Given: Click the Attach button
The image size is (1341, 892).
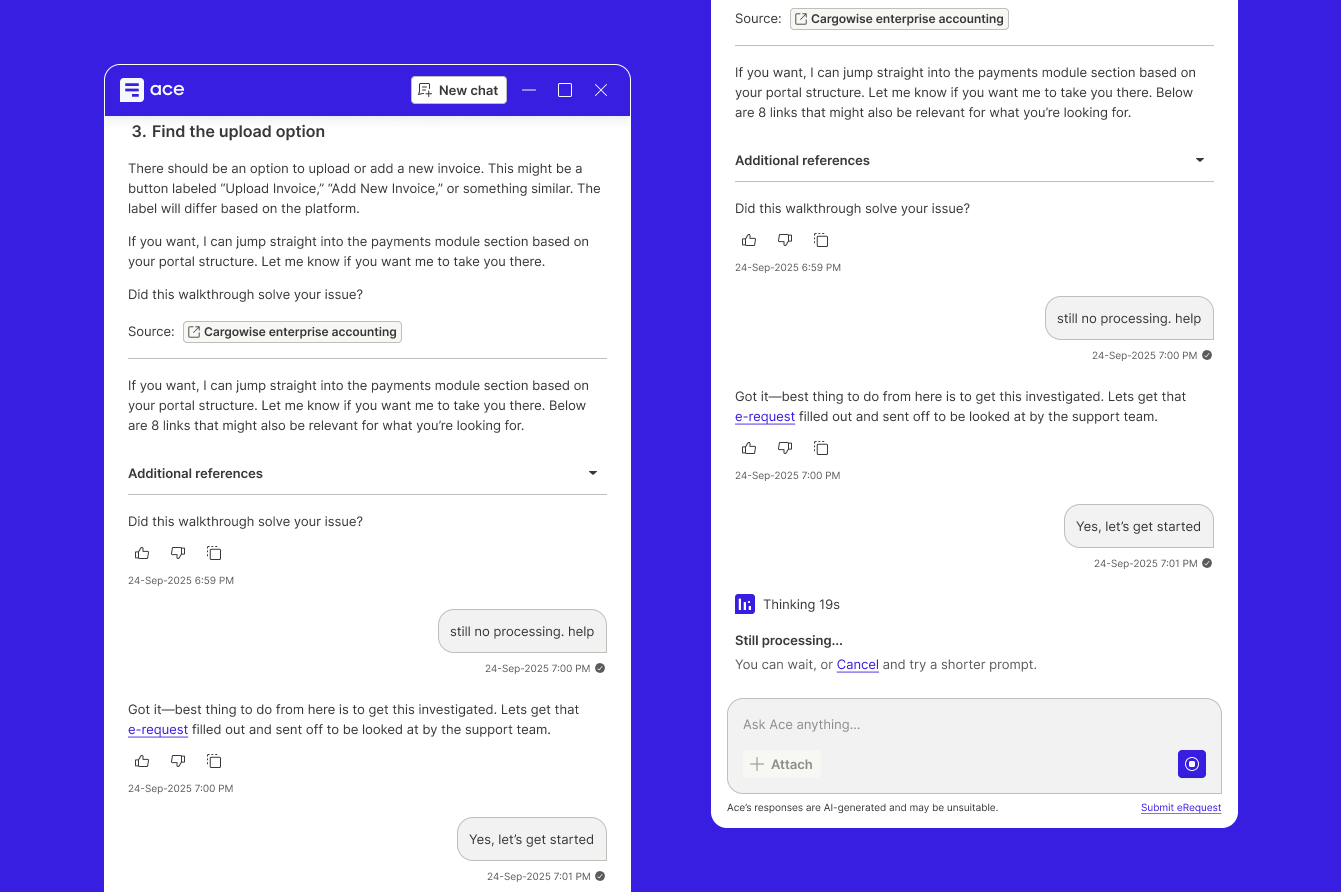Looking at the screenshot, I should click(781, 764).
